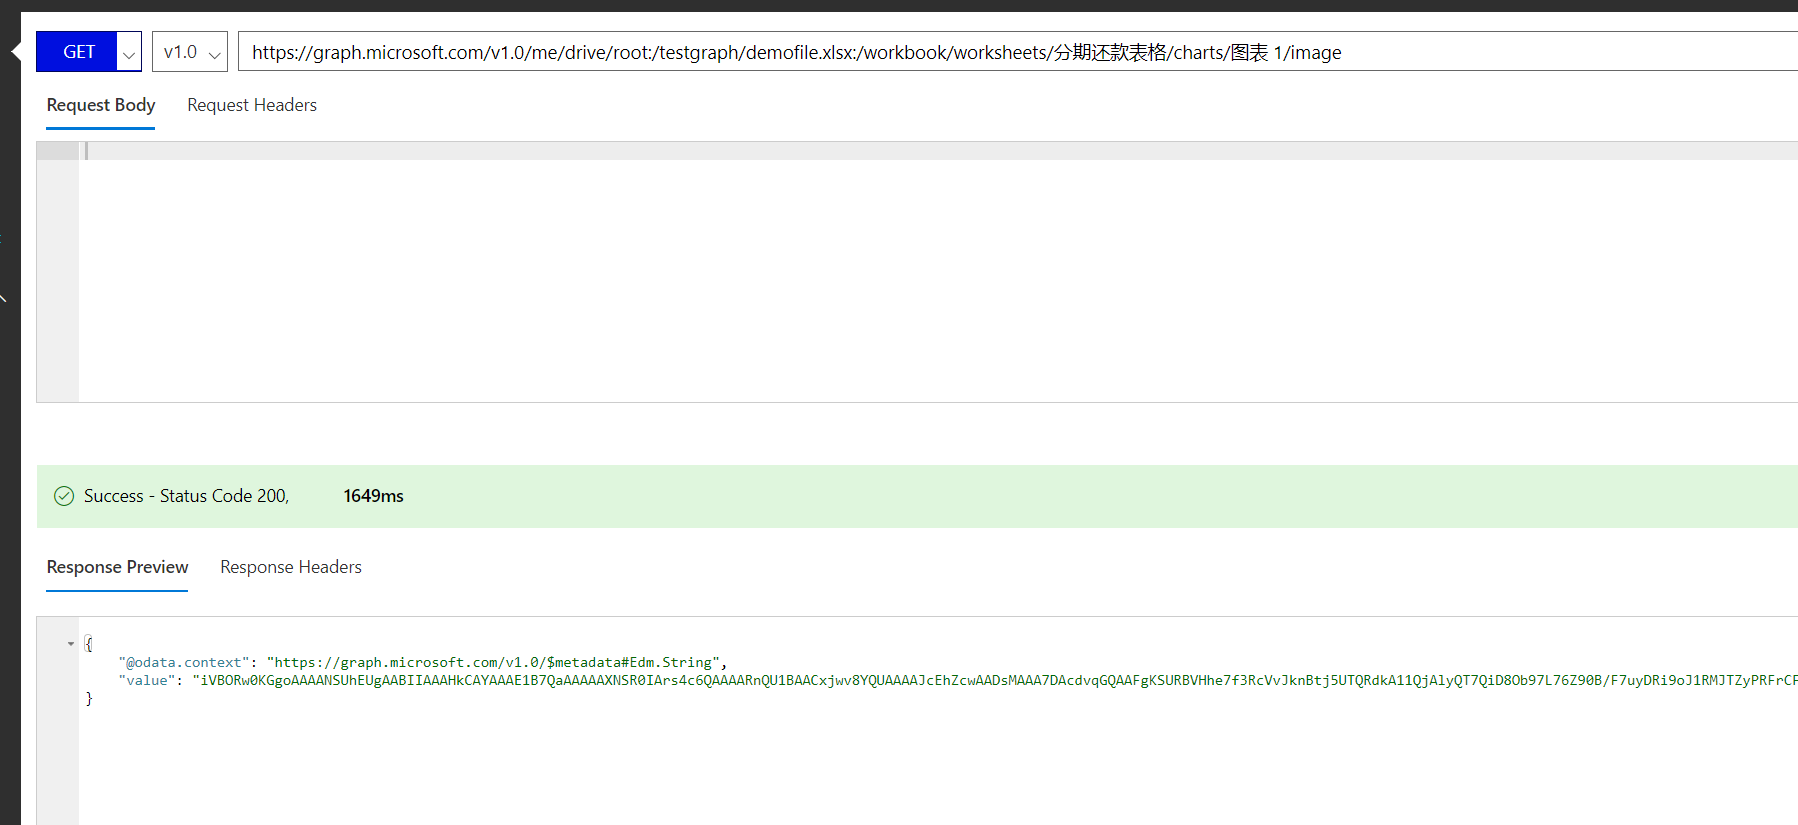1798x825 pixels.
Task: Collapse the JSON response root object
Action: pyautogui.click(x=71, y=644)
